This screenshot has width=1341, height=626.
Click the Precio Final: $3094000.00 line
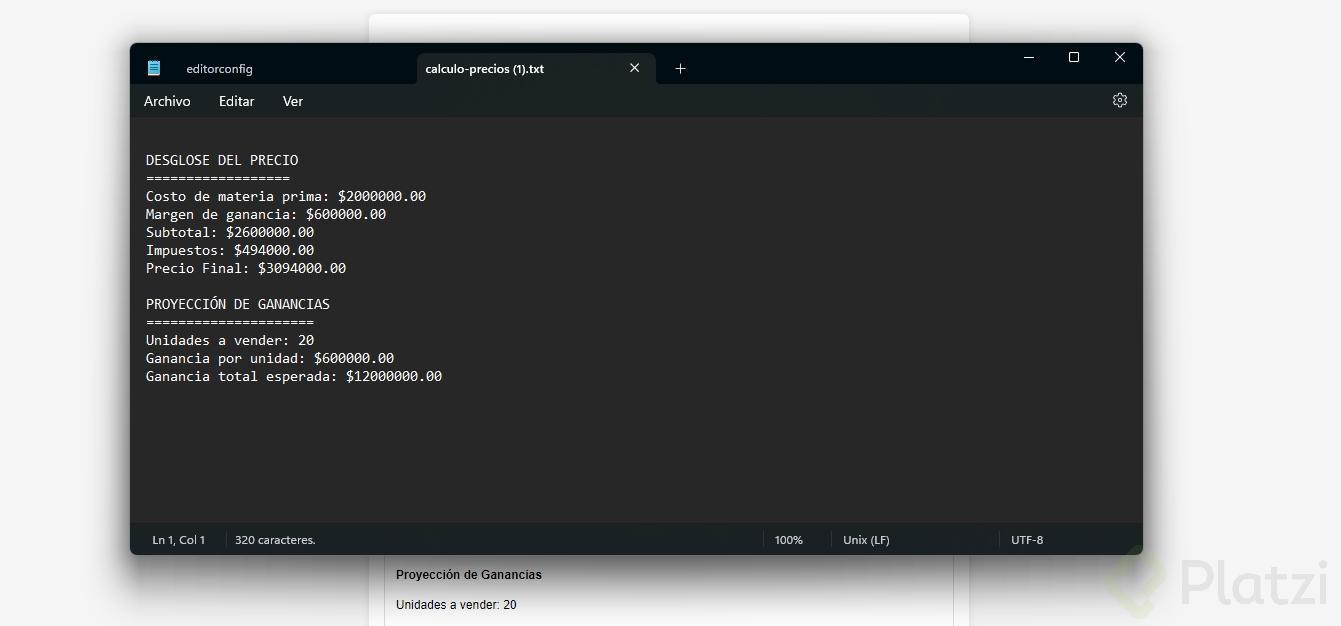(x=246, y=268)
